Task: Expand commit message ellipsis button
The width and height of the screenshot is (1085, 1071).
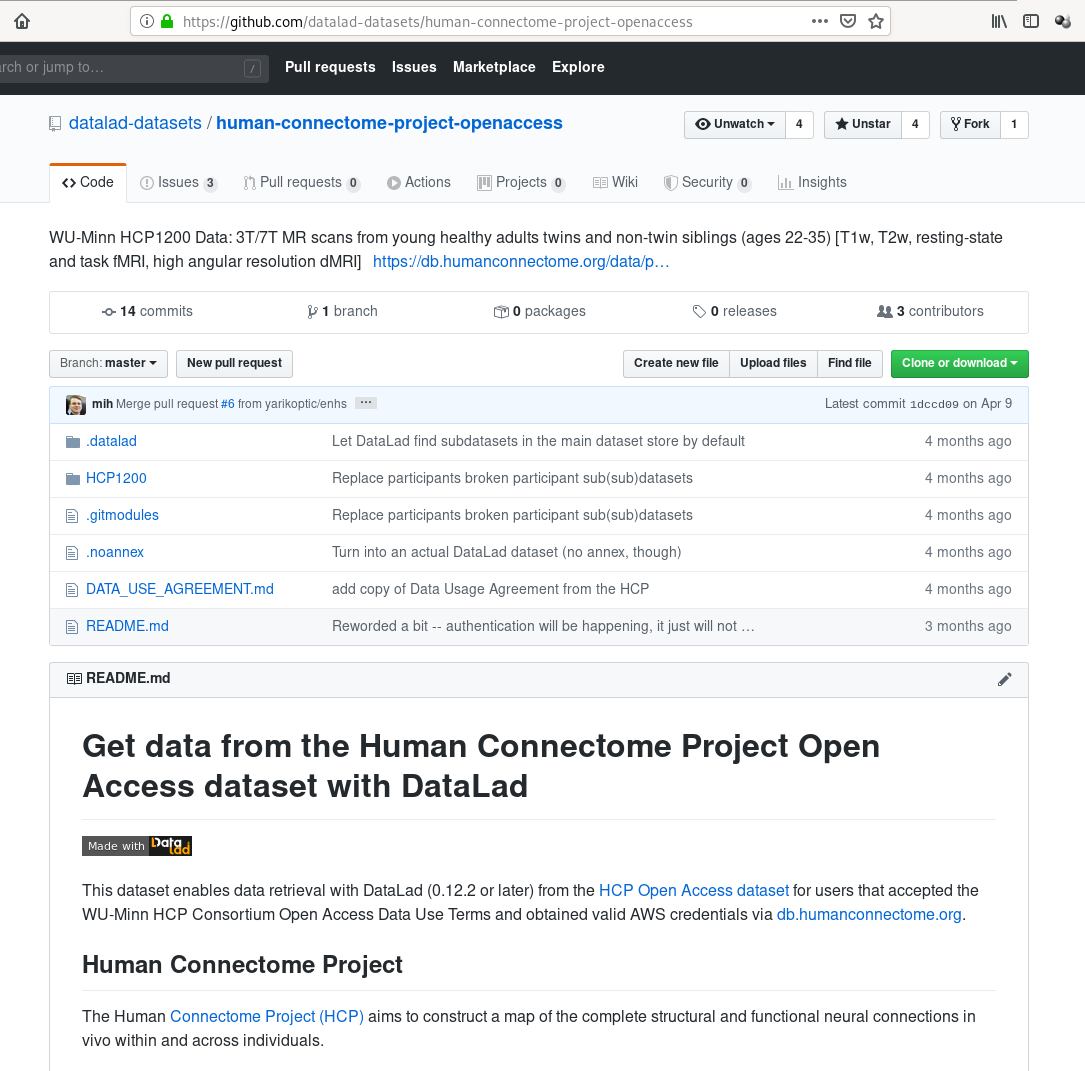Action: (366, 403)
